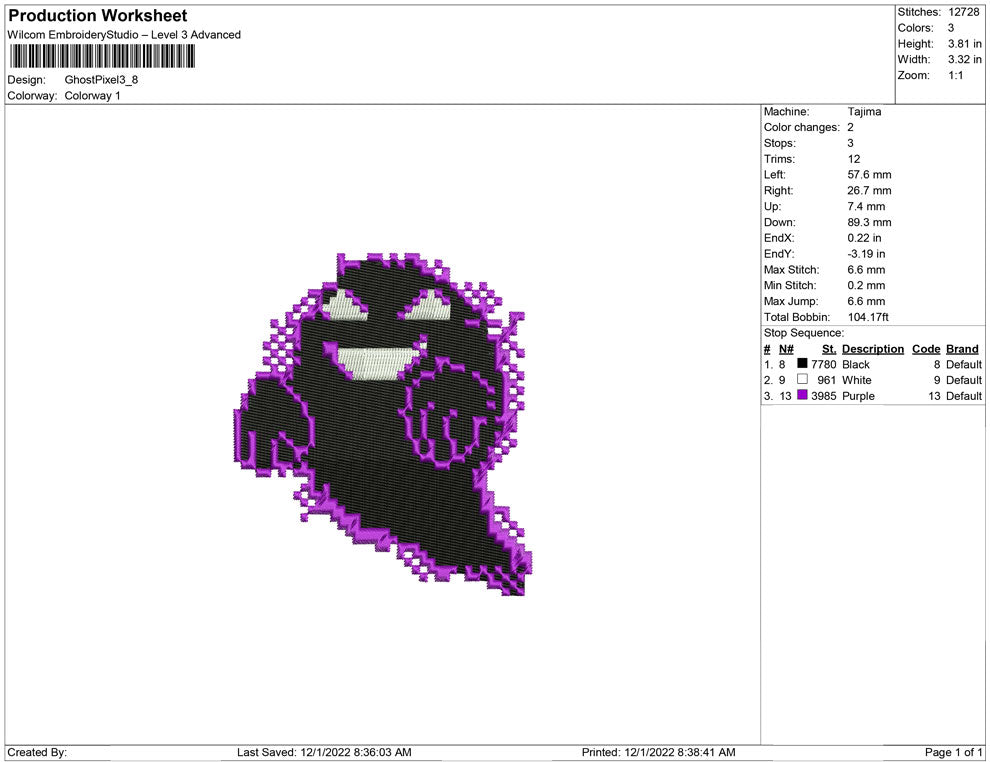Click the 'White' description in stop sequence
This screenshot has height=762, width=990.
pyautogui.click(x=857, y=380)
